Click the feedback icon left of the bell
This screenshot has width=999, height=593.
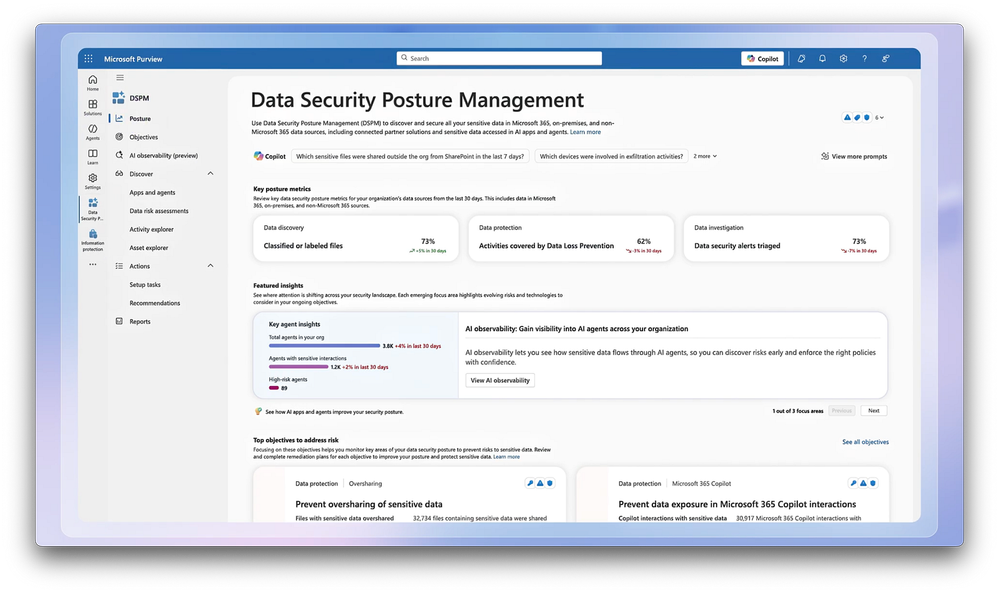[x=801, y=59]
